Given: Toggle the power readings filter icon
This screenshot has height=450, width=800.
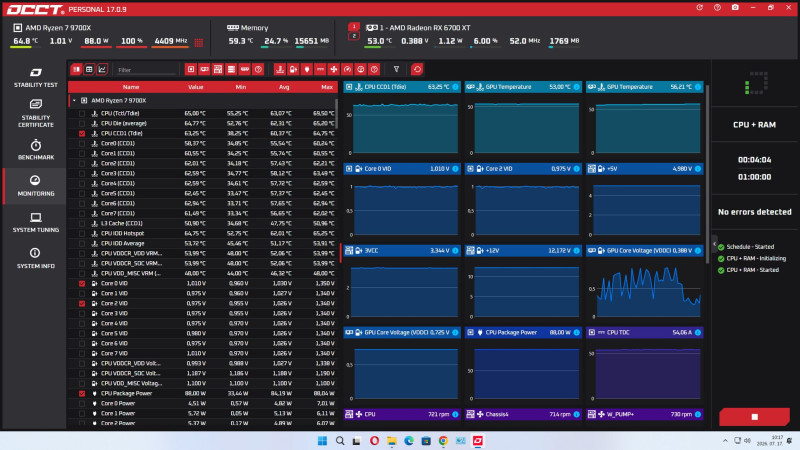Looking at the screenshot, I should (307, 69).
